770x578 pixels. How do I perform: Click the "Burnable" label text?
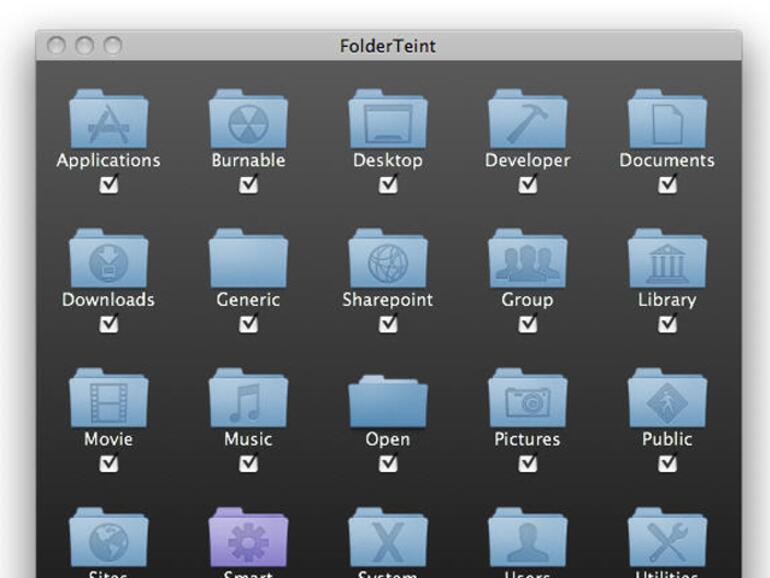point(248,160)
